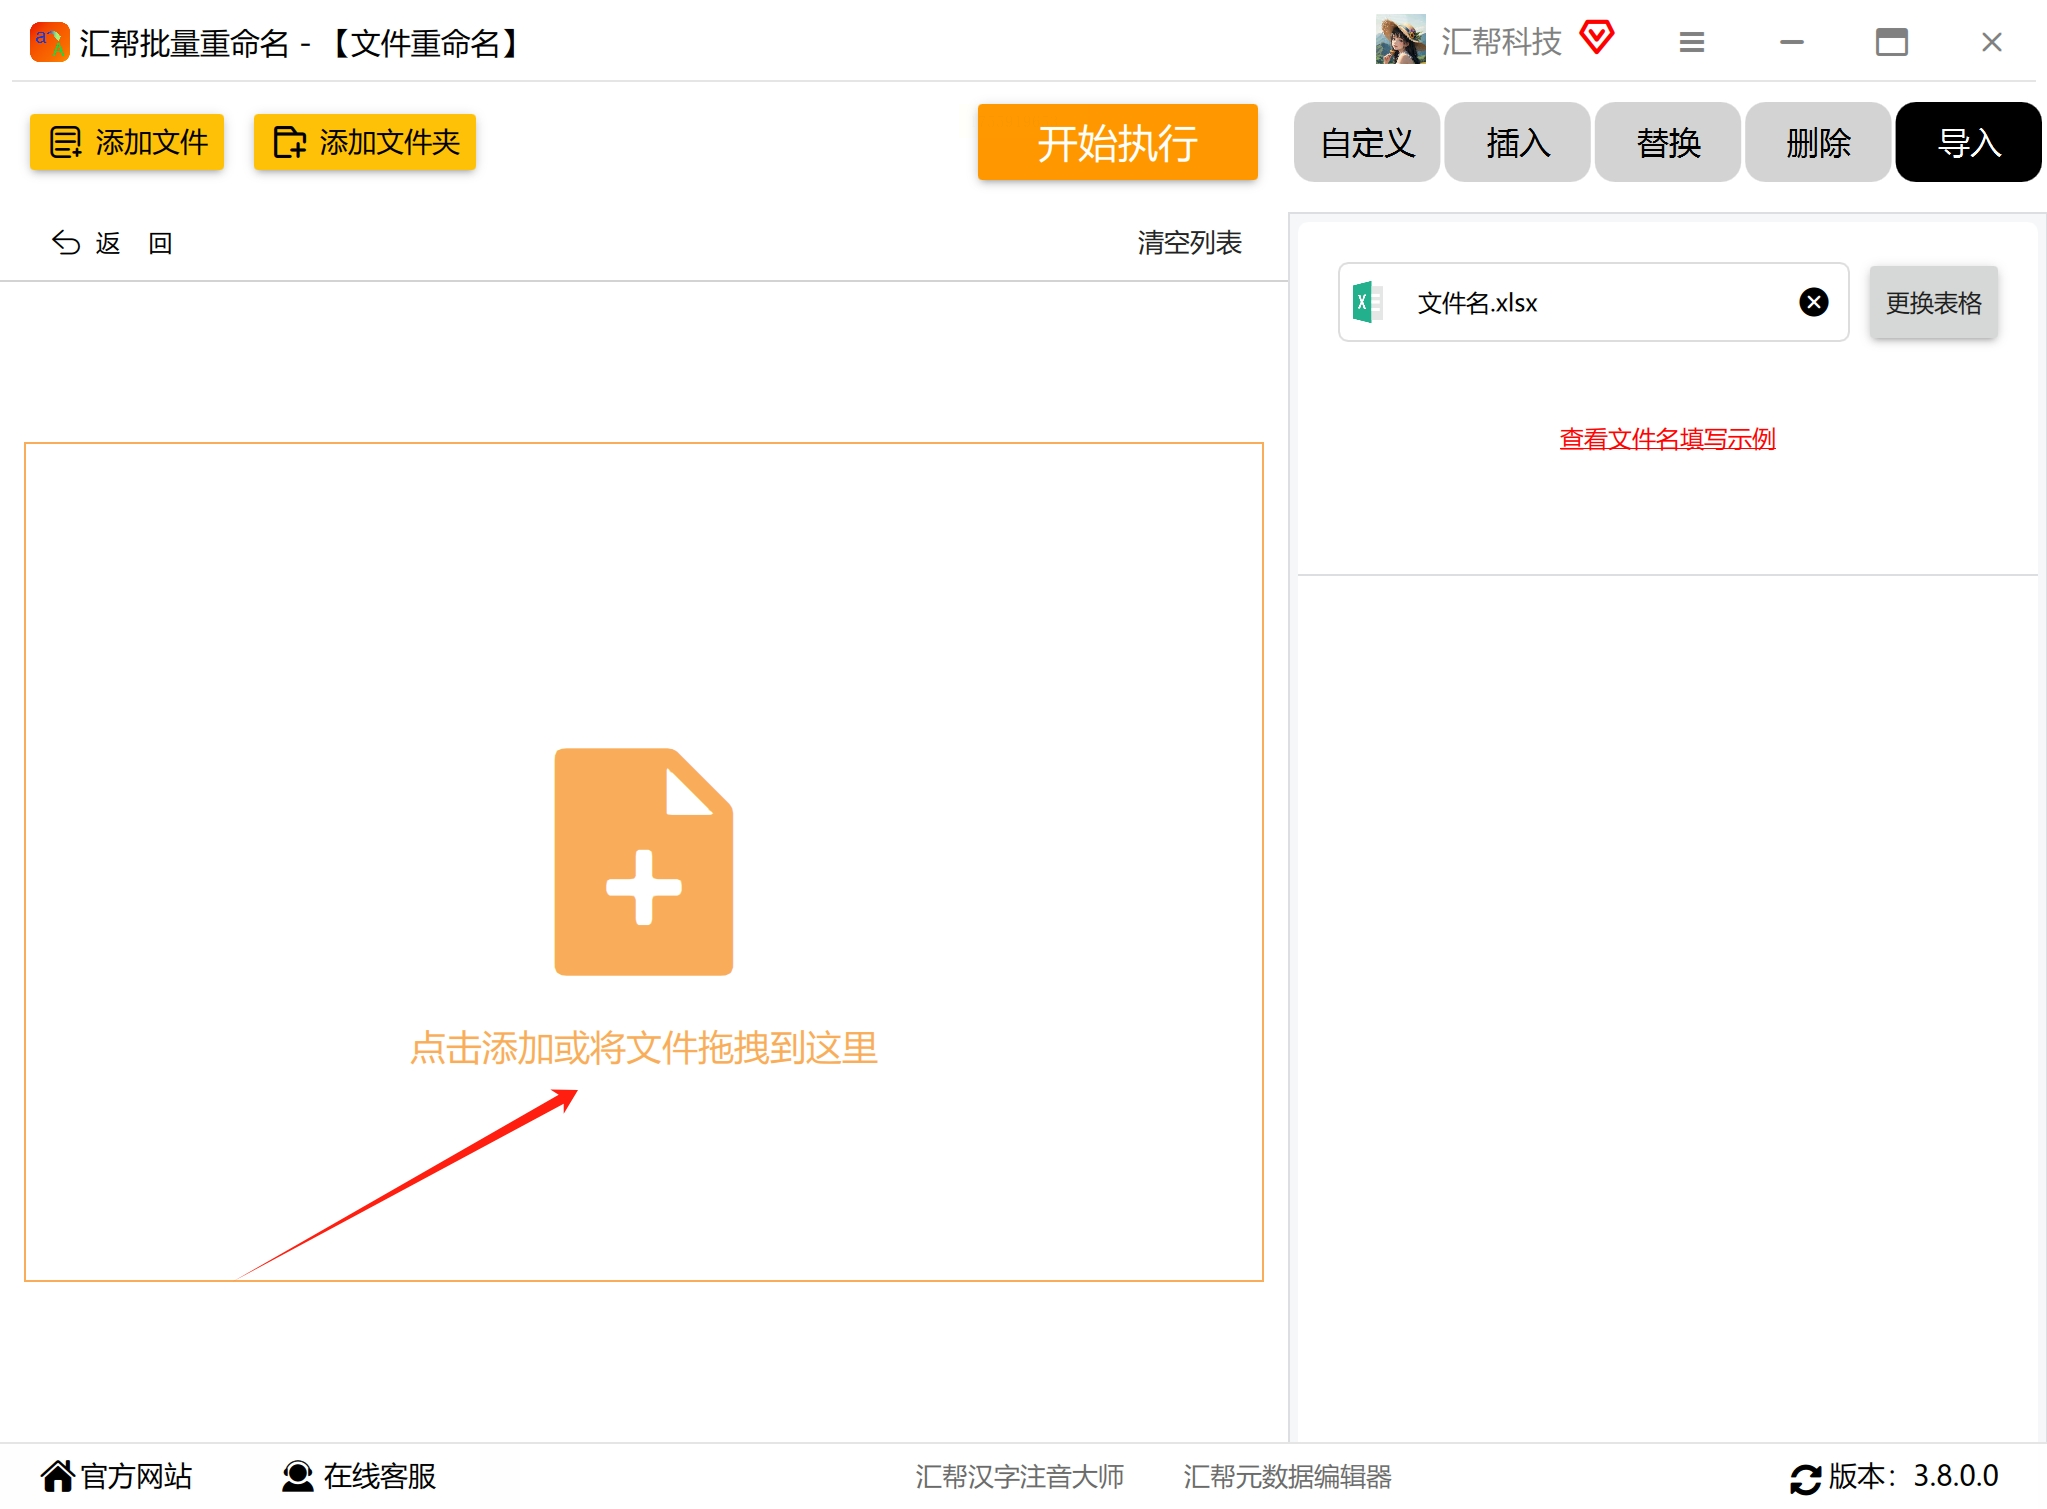This screenshot has width=2047, height=1509.
Task: Click the version refresh icon
Action: pyautogui.click(x=1805, y=1478)
